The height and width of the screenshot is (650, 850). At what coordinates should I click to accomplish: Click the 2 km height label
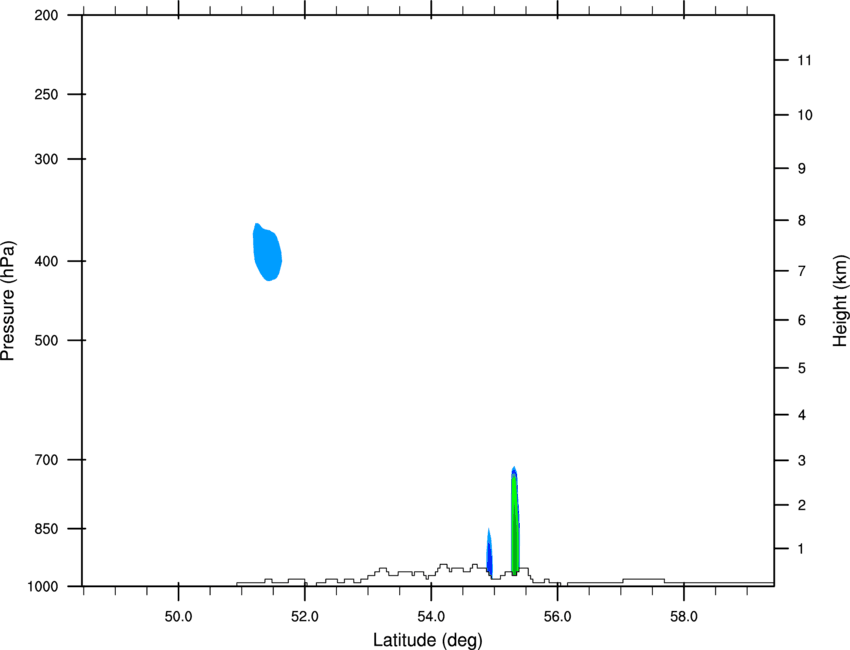[802, 505]
